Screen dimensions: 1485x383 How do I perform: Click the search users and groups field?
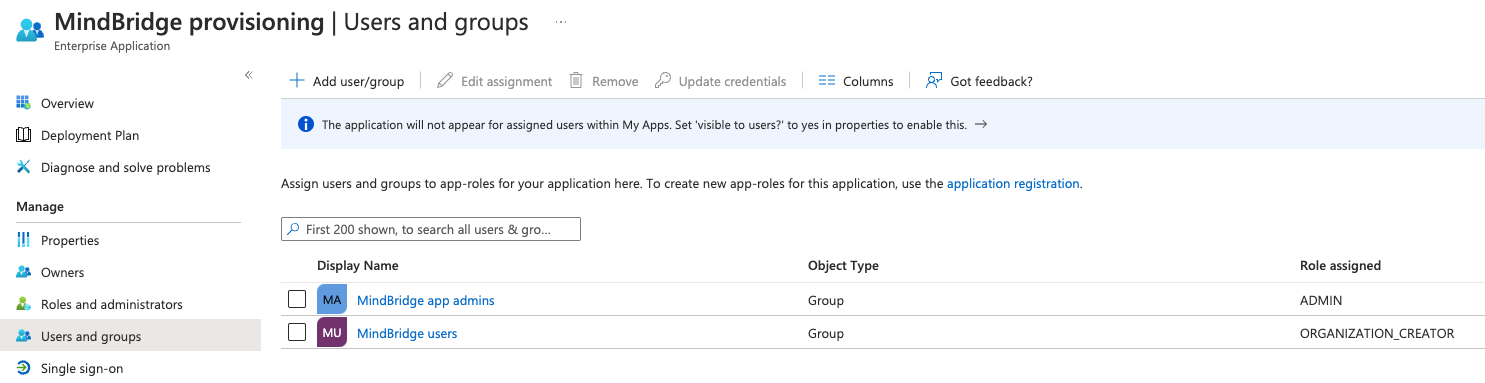pos(431,229)
